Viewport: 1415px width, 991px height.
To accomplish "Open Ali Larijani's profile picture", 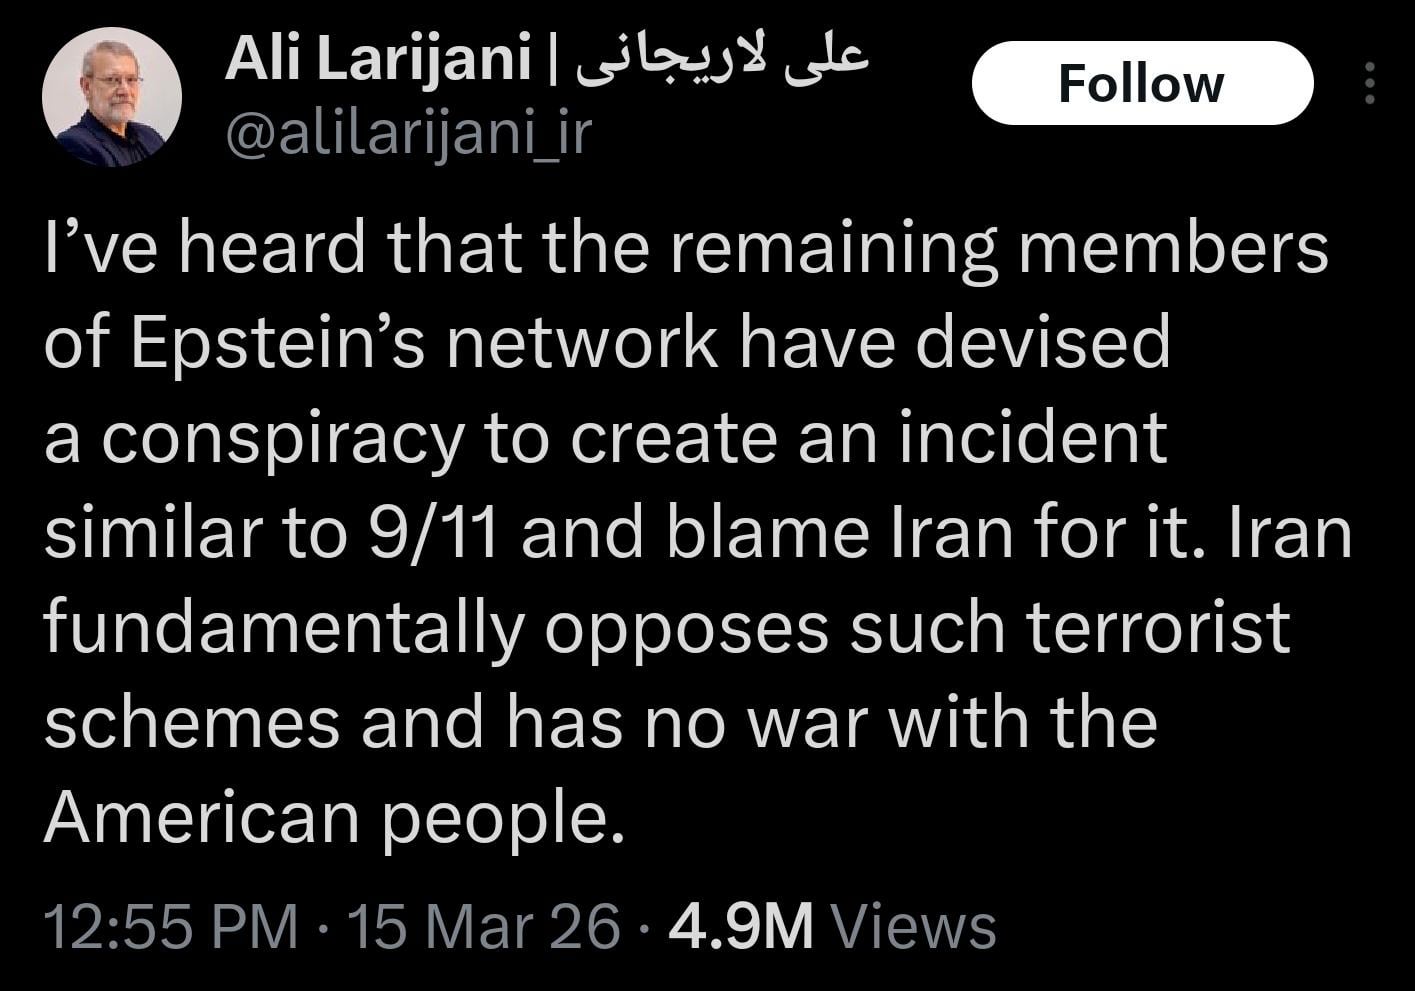I will pyautogui.click(x=111, y=97).
